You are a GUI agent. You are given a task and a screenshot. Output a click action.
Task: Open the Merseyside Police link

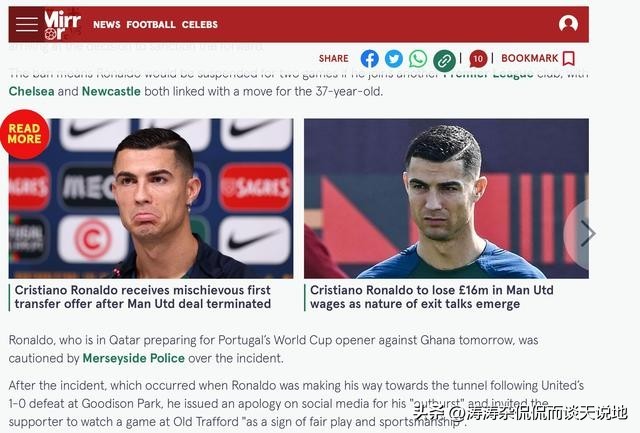coord(133,358)
